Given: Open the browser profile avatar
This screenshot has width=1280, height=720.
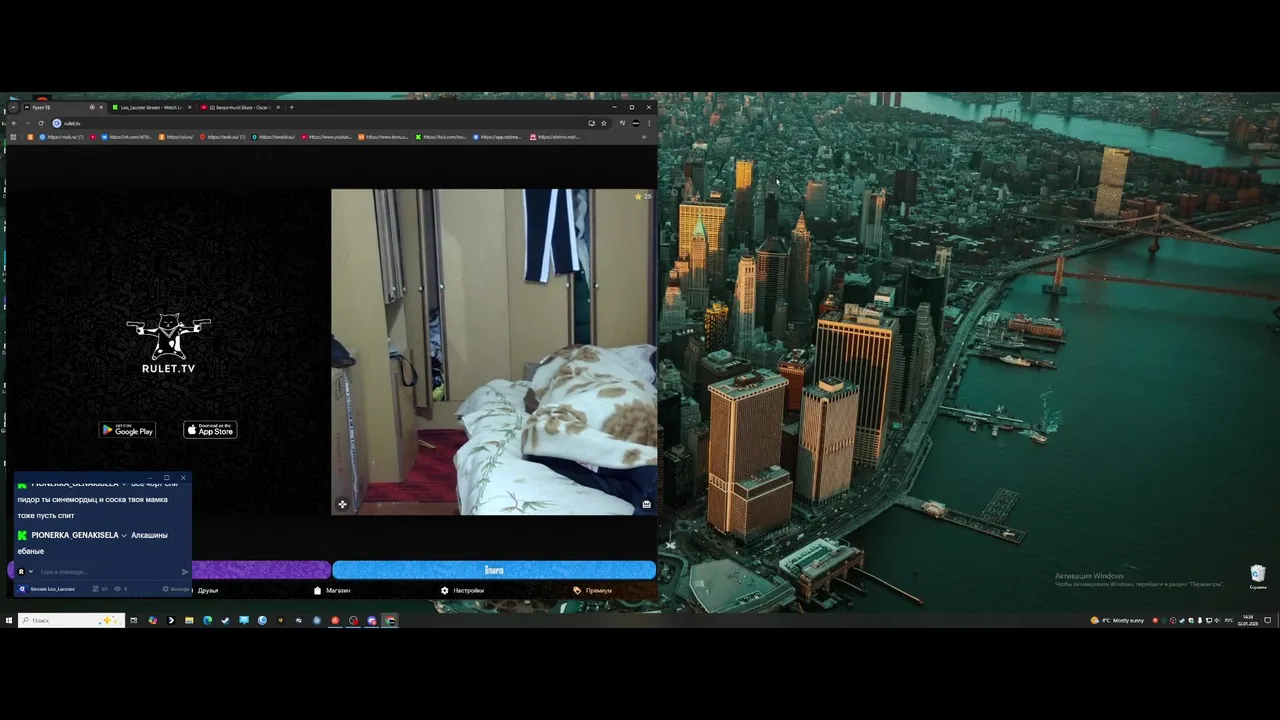Looking at the screenshot, I should pos(636,123).
